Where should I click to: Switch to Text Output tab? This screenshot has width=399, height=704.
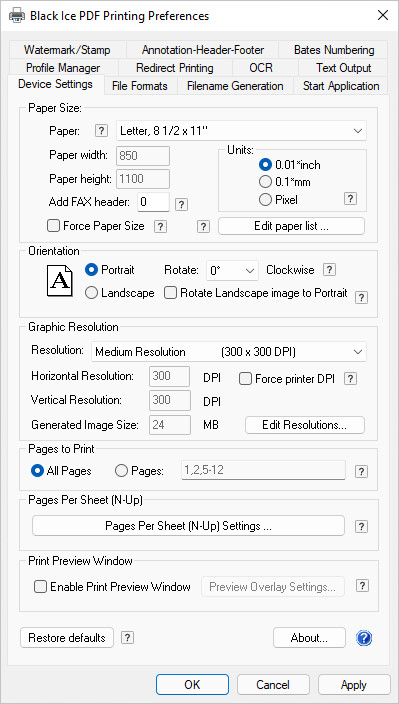pos(343,68)
